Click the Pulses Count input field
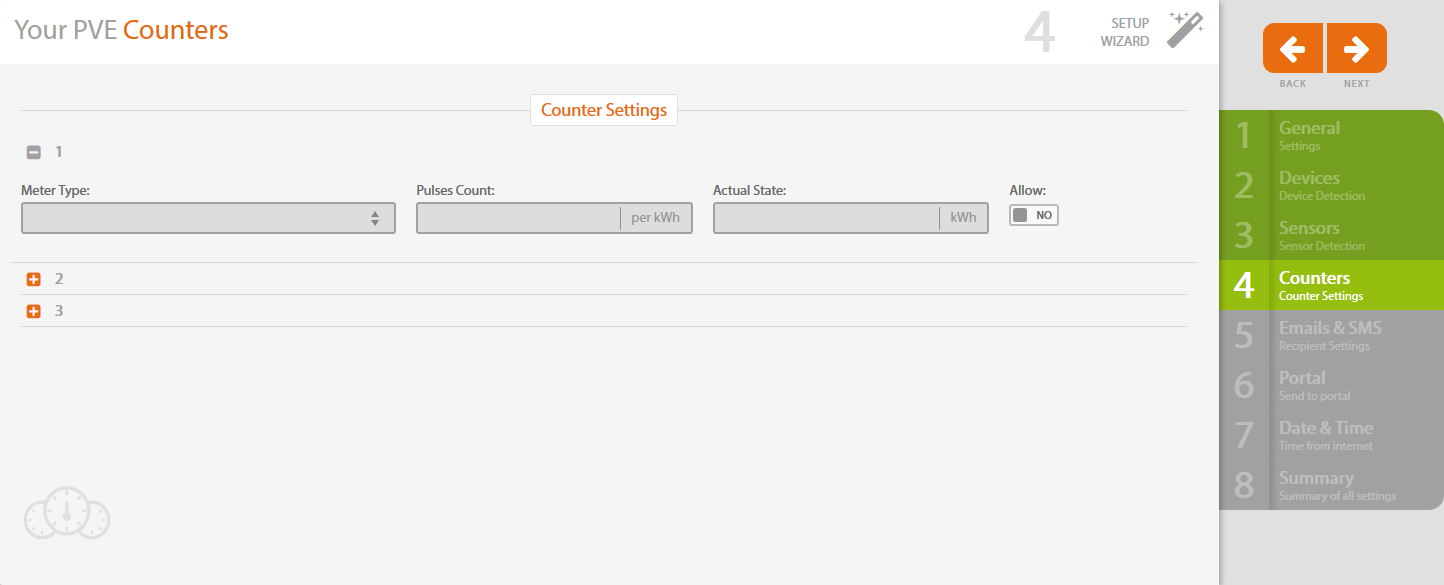Screen dimensions: 1444x585 click(518, 218)
